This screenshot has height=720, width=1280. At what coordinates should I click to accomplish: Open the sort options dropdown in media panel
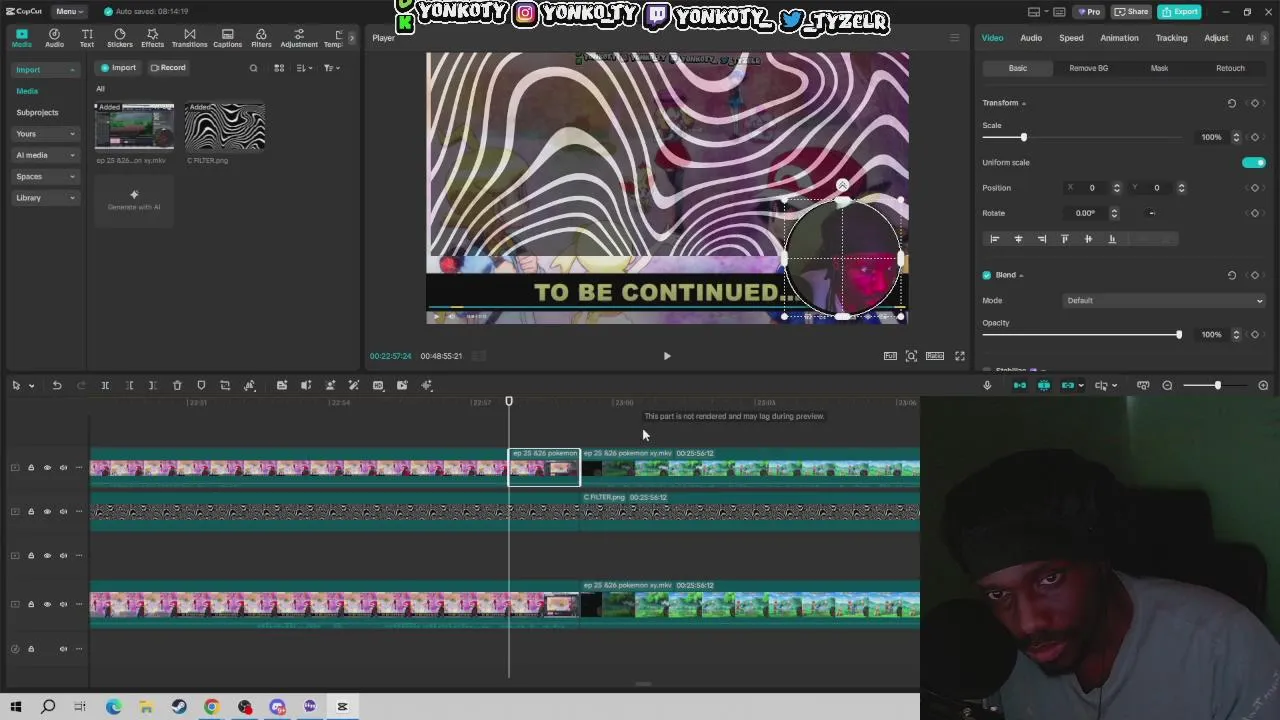[x=304, y=68]
